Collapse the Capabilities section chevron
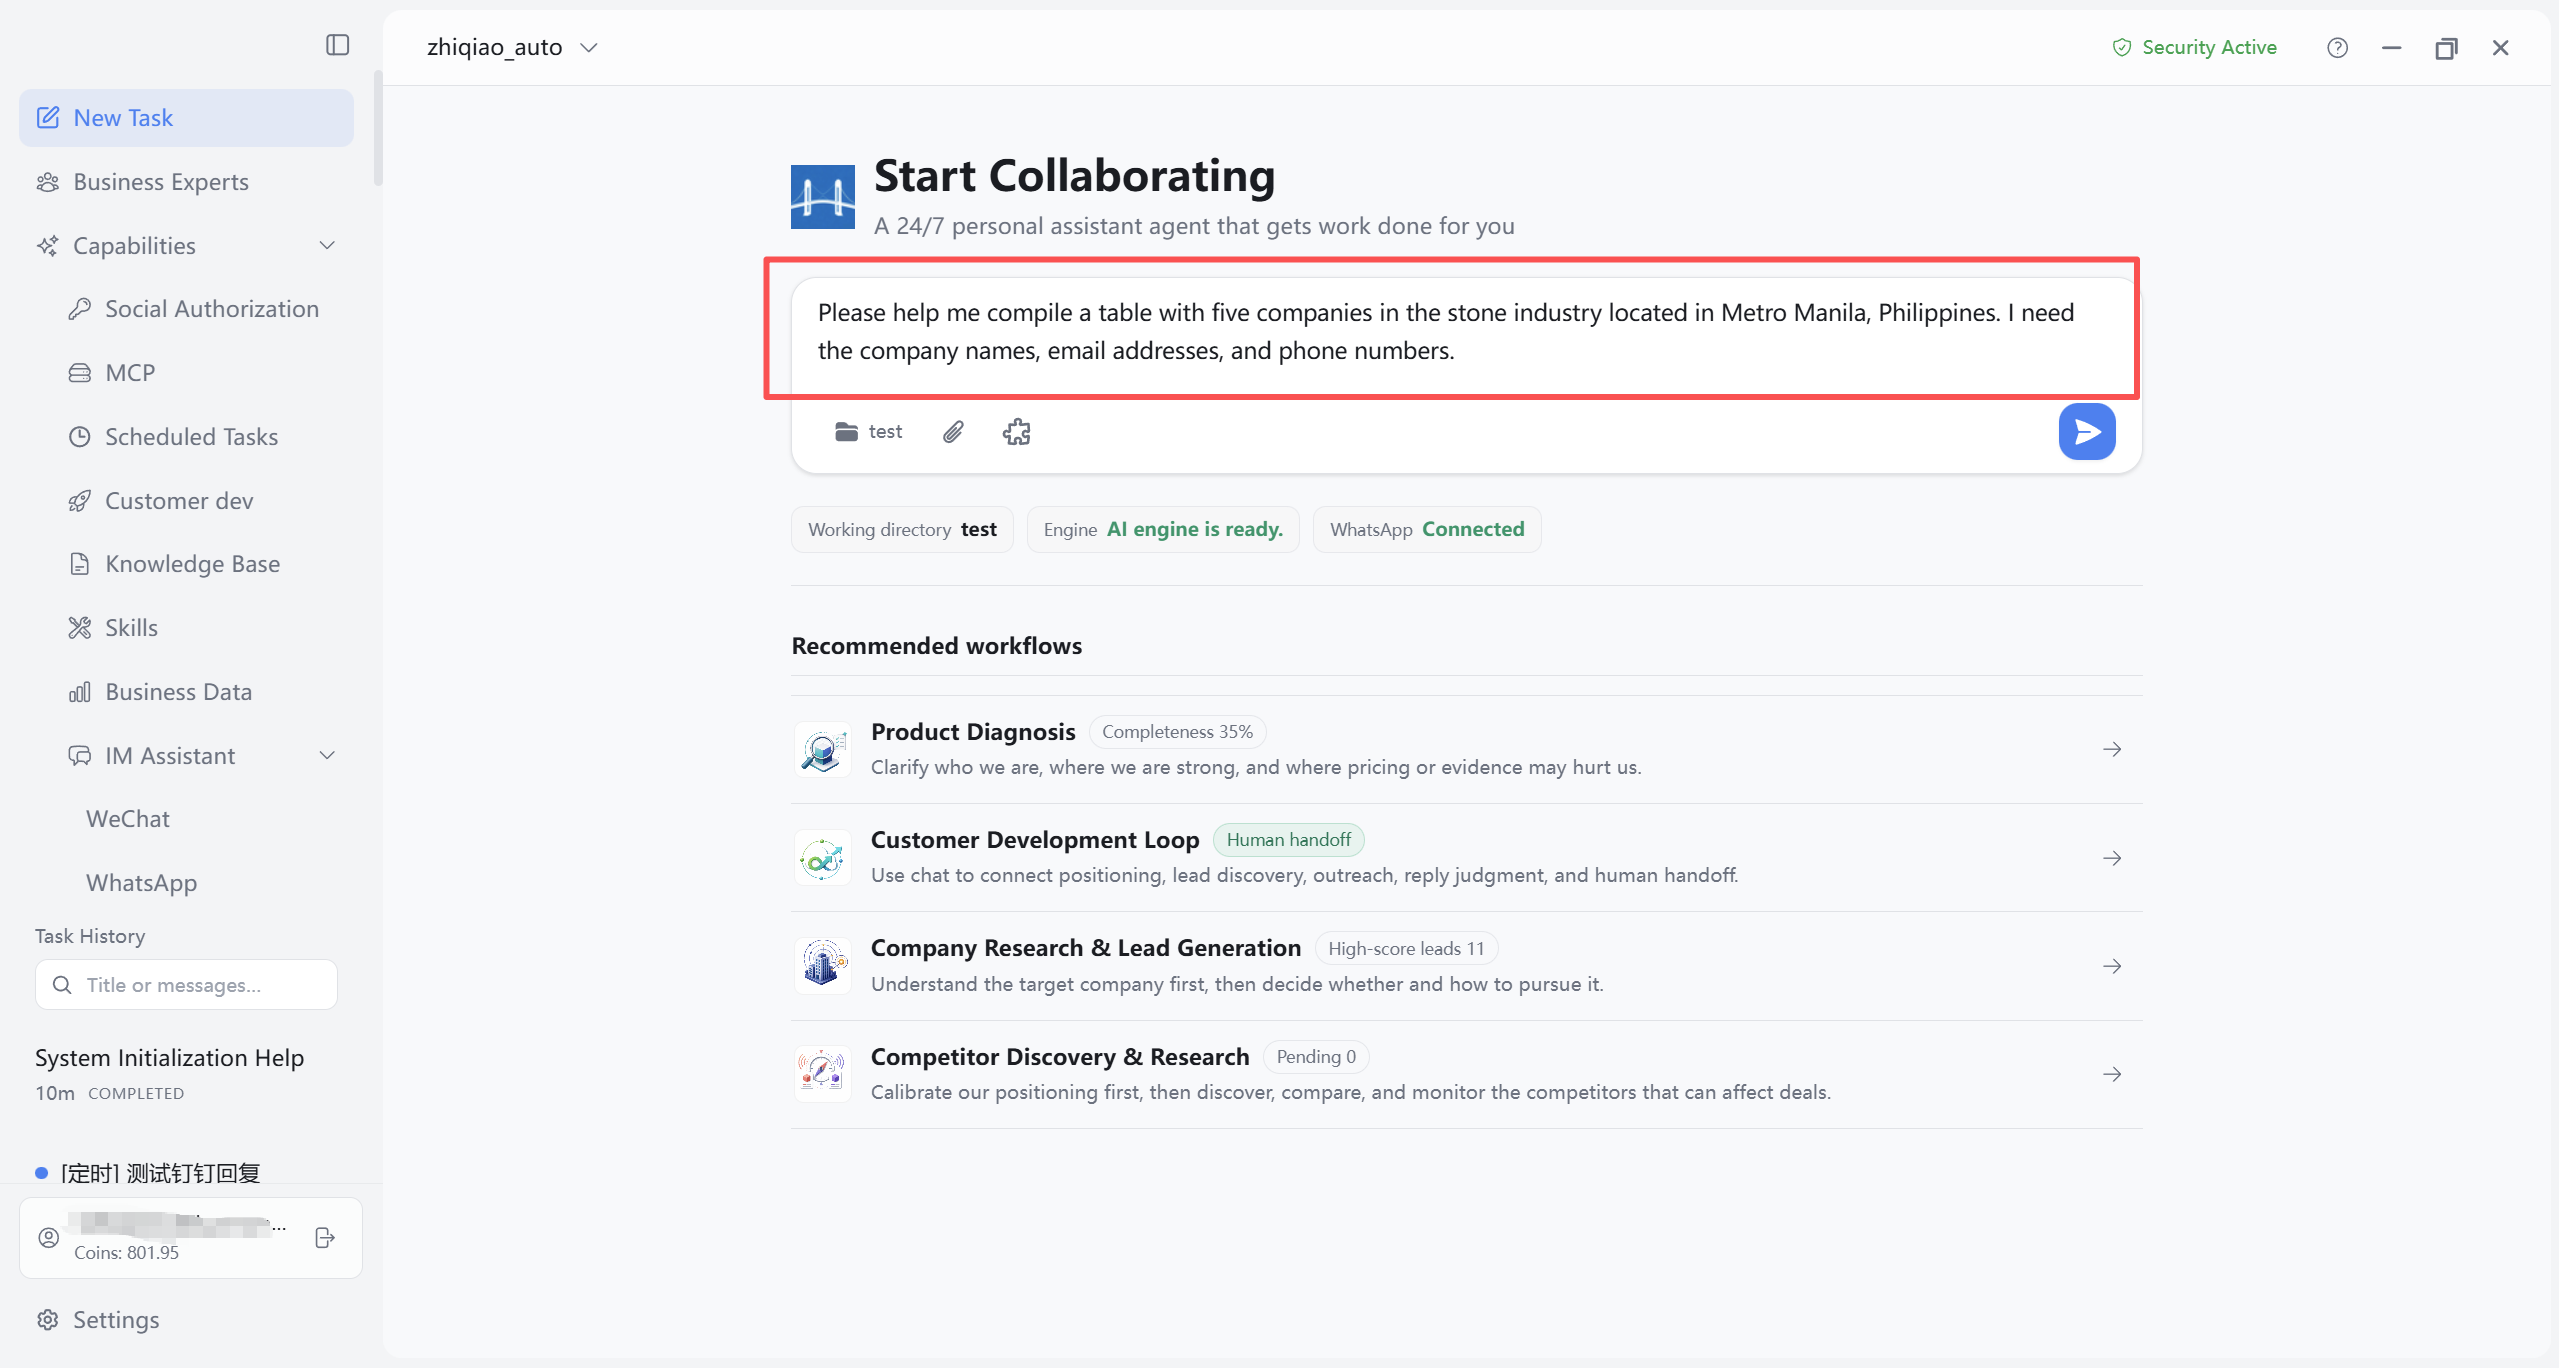 pos(326,245)
